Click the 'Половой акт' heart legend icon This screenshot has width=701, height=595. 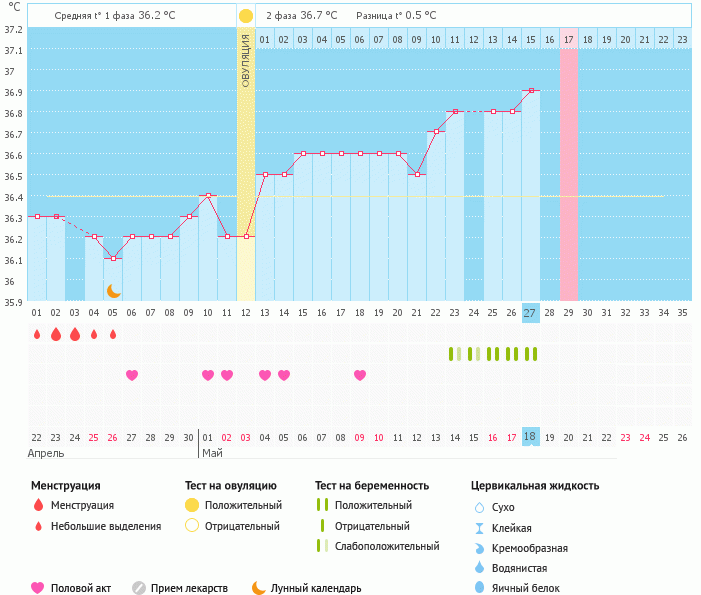pyautogui.click(x=38, y=588)
